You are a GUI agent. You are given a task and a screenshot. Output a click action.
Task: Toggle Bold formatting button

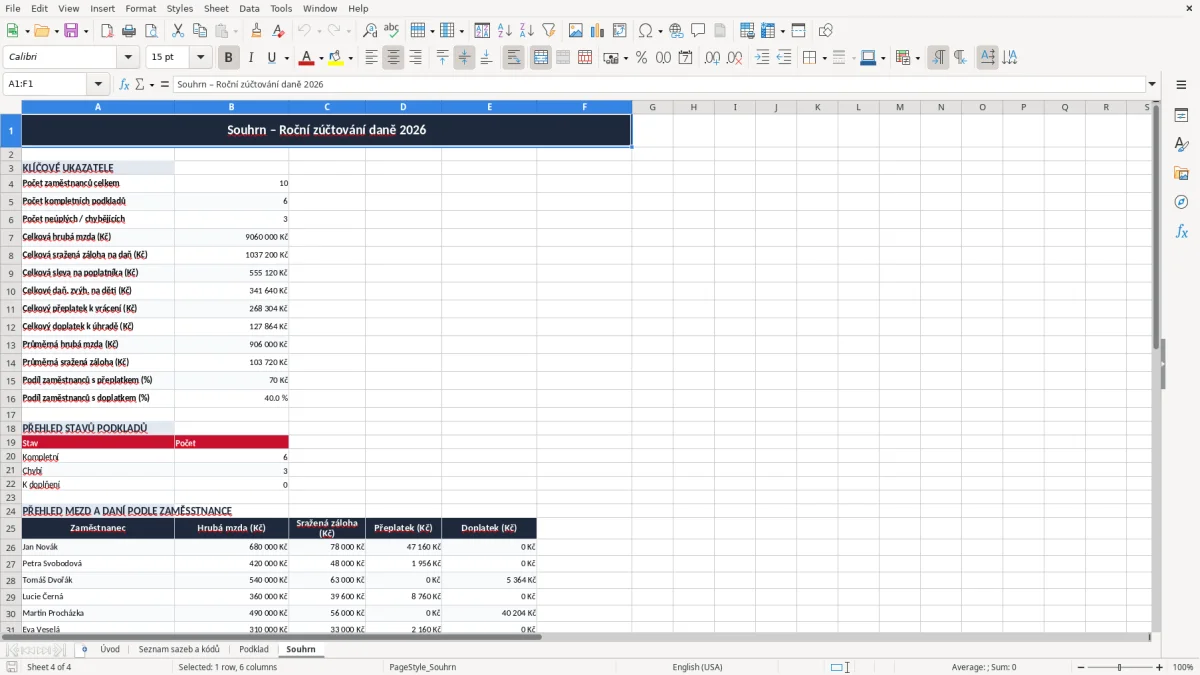tap(228, 58)
